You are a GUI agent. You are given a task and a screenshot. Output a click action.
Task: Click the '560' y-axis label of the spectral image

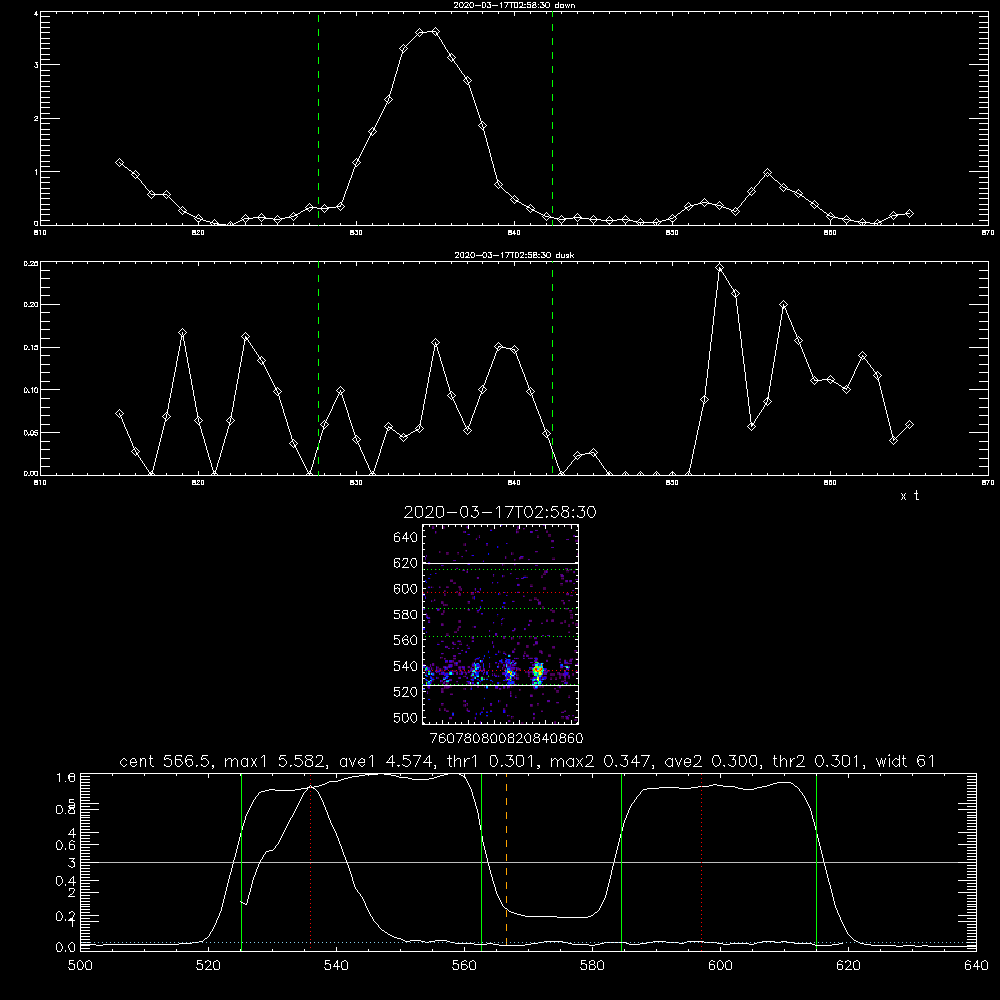pos(406,640)
